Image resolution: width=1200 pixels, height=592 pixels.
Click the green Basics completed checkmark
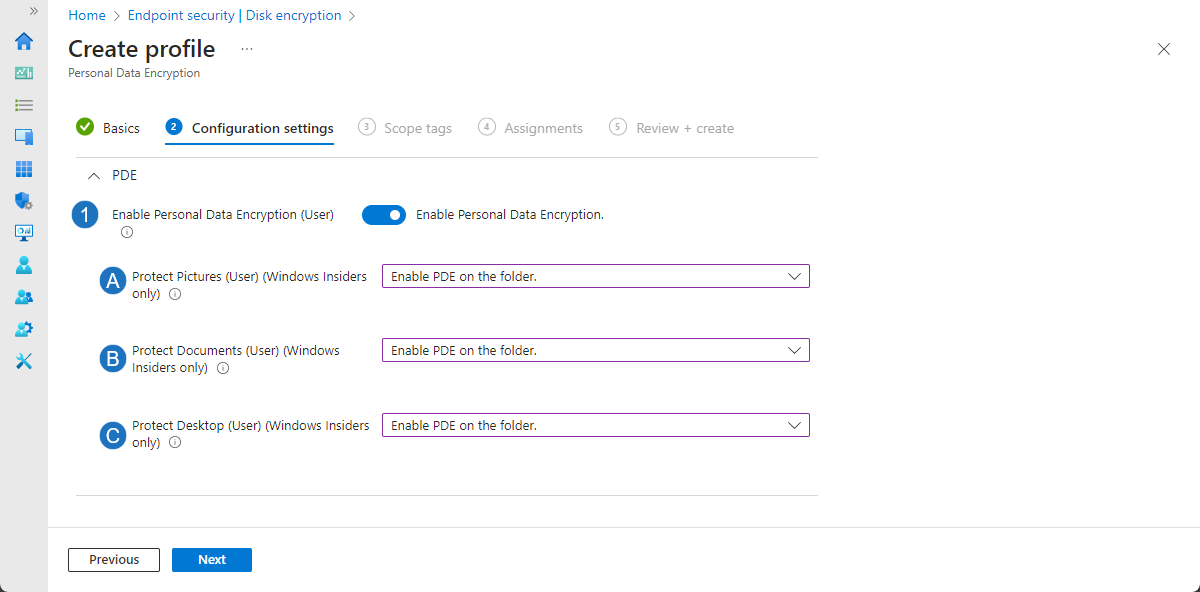click(x=85, y=127)
